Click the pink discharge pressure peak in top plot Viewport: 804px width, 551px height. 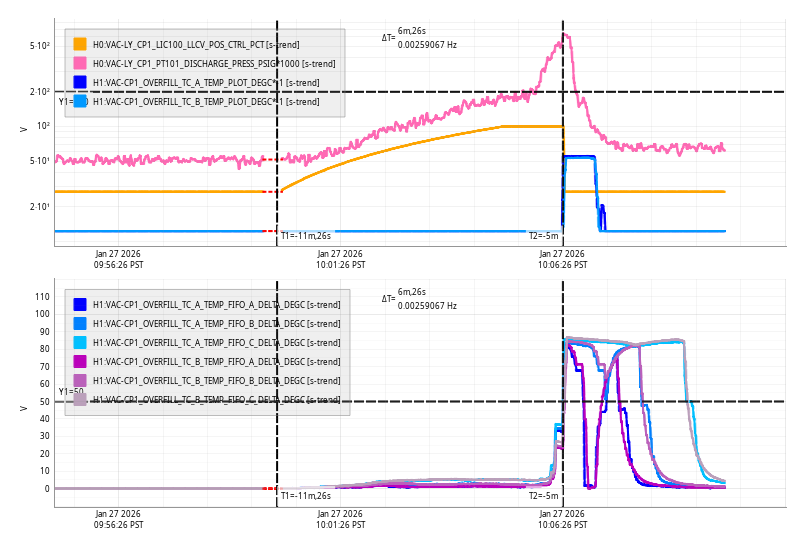[566, 35]
